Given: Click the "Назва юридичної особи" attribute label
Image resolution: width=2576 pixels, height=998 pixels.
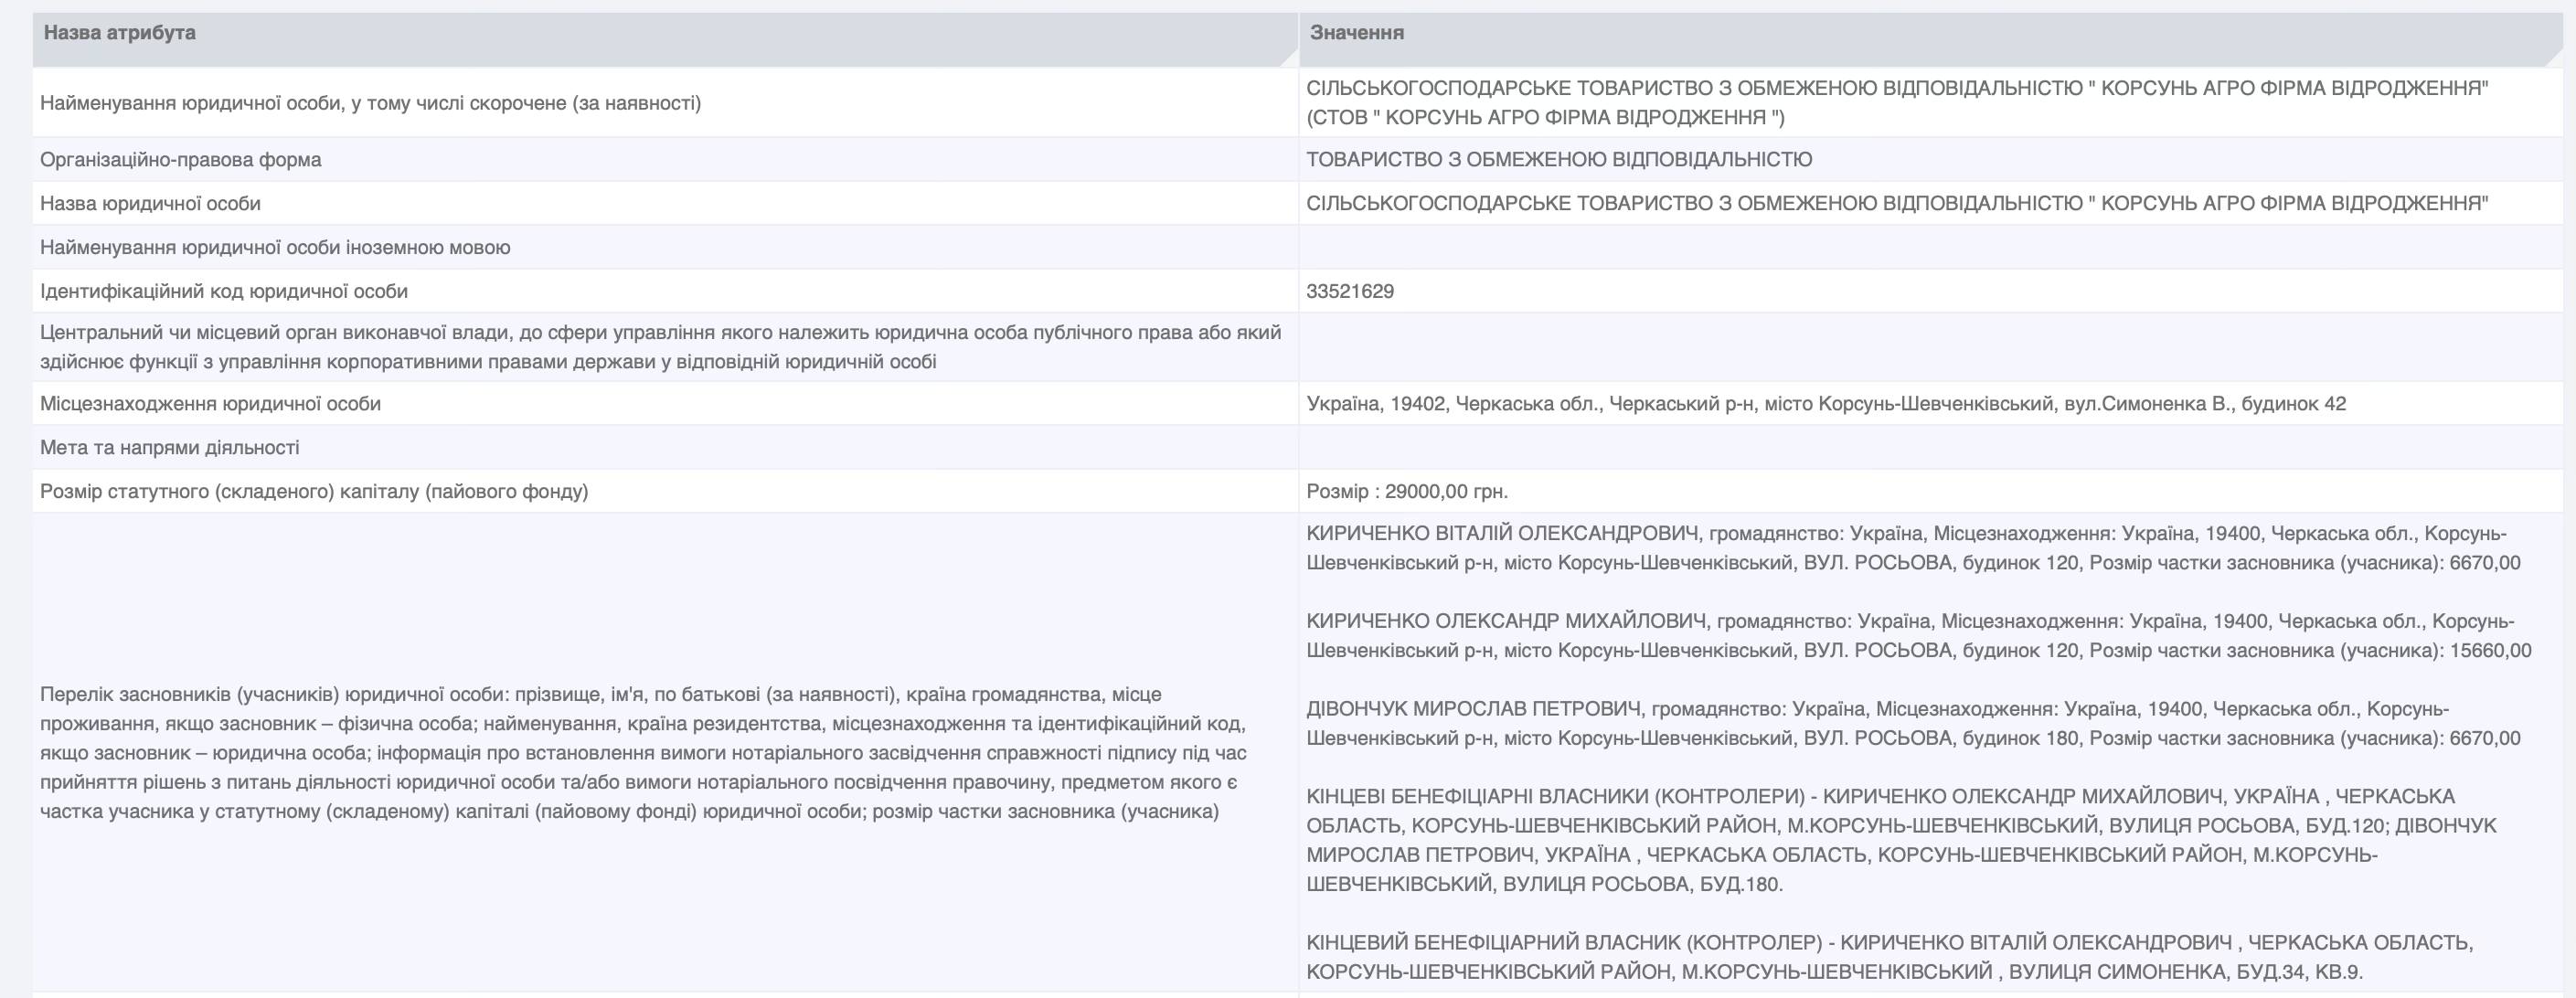Looking at the screenshot, I should point(150,204).
